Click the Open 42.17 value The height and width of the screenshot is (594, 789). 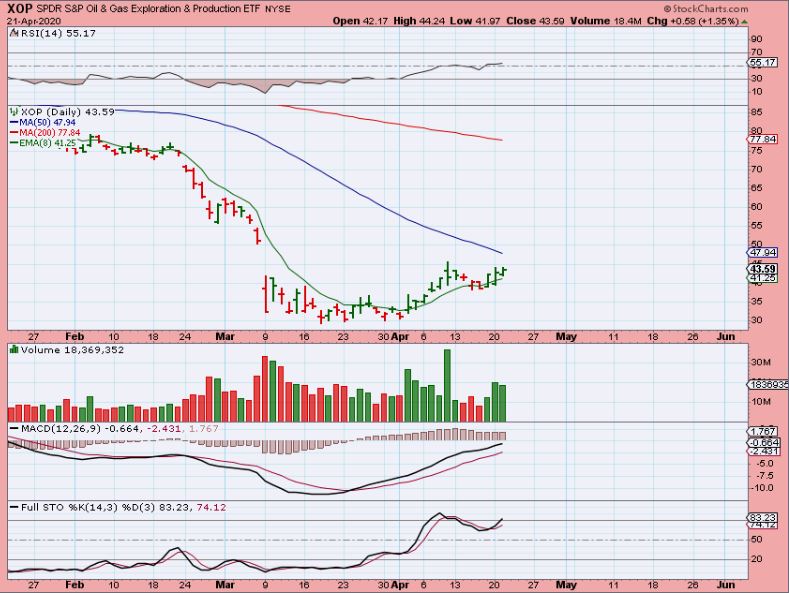click(360, 21)
